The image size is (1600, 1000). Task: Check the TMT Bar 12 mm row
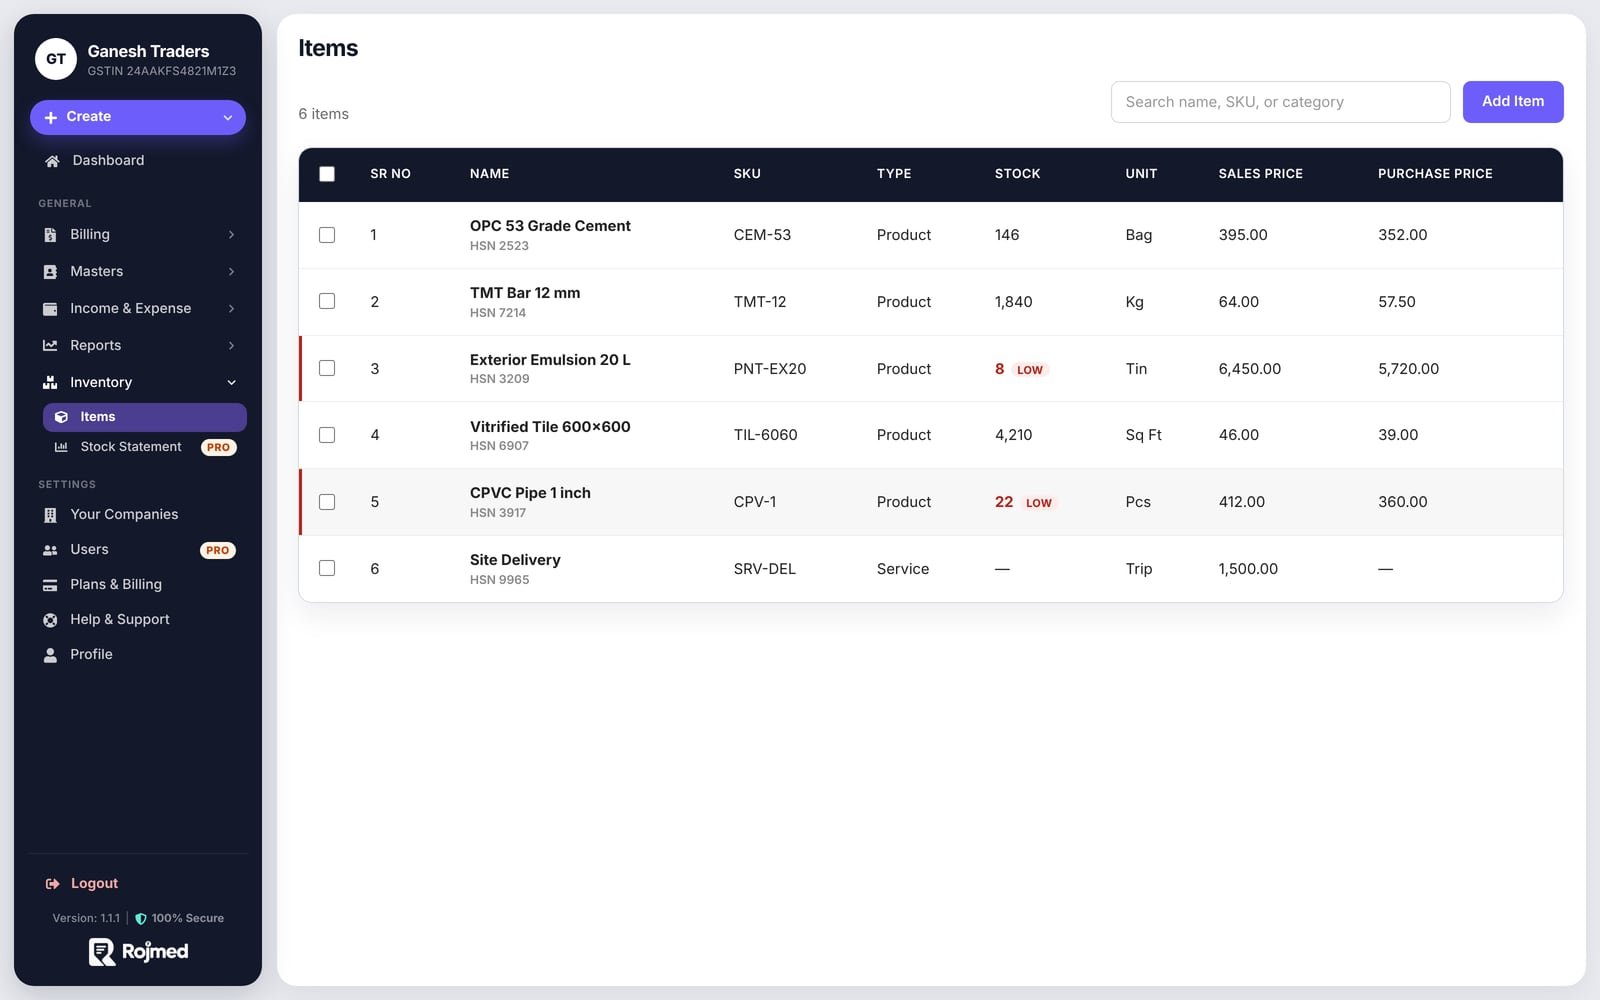coord(327,301)
